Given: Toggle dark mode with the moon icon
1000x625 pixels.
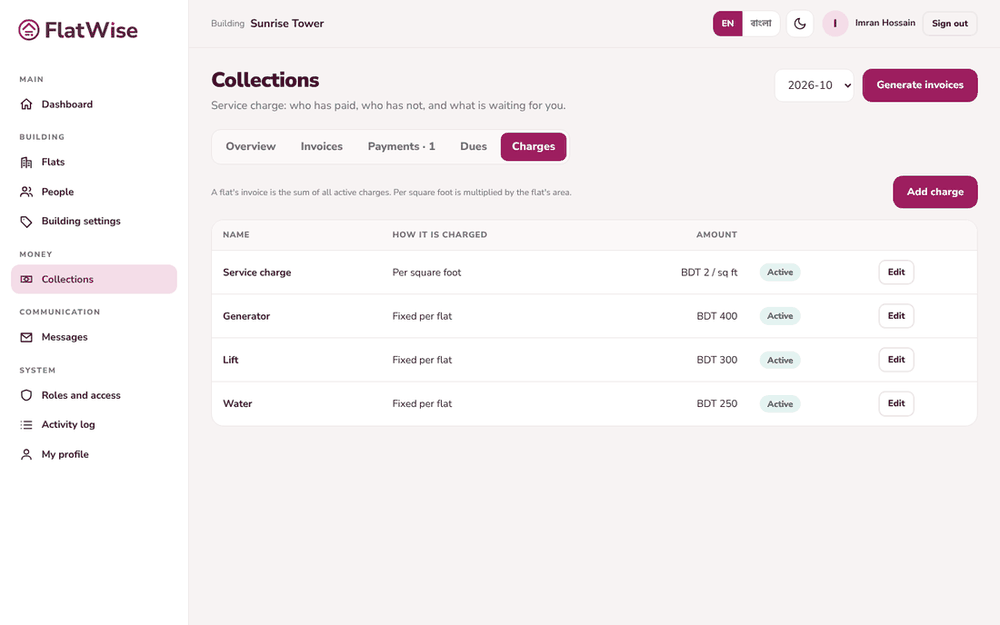Looking at the screenshot, I should pos(800,24).
